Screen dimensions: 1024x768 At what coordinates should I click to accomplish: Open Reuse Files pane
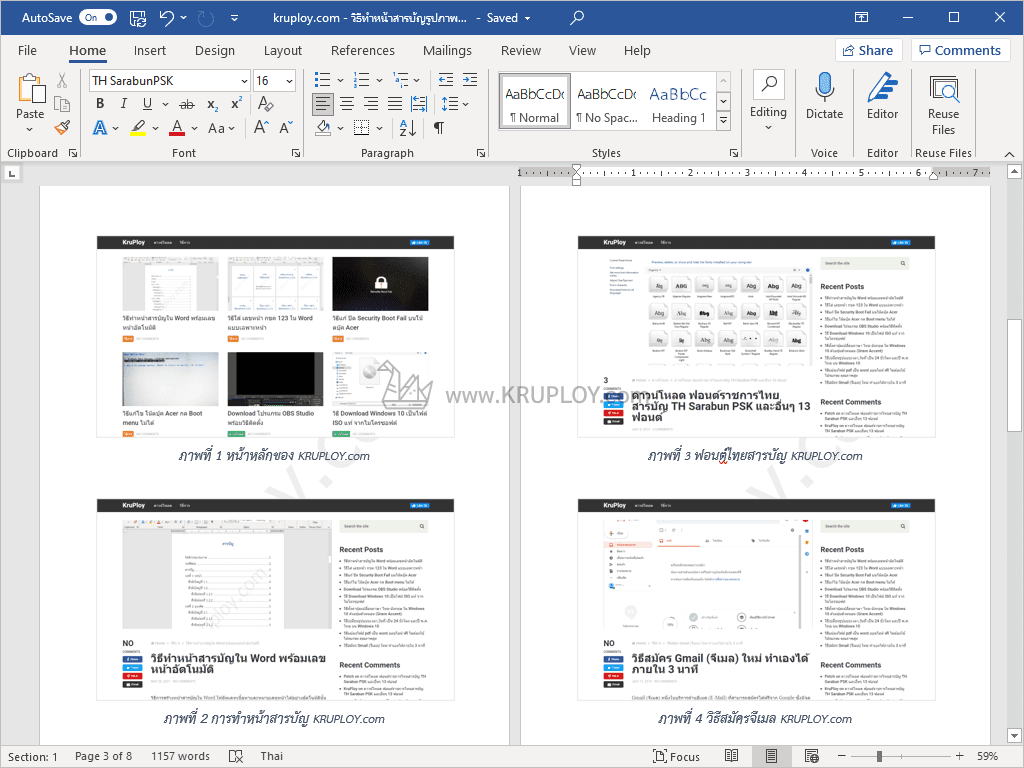[x=943, y=104]
